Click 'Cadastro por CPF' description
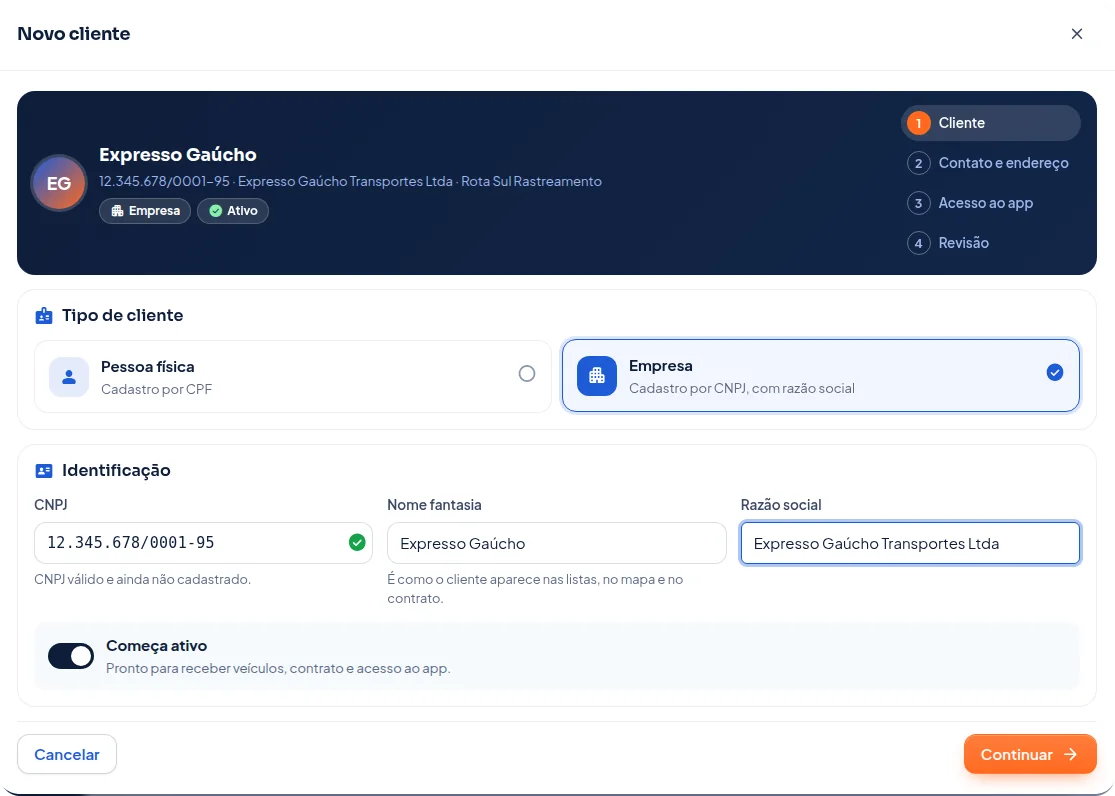Screen dimensions: 1115x796 pyautogui.click(x=156, y=389)
